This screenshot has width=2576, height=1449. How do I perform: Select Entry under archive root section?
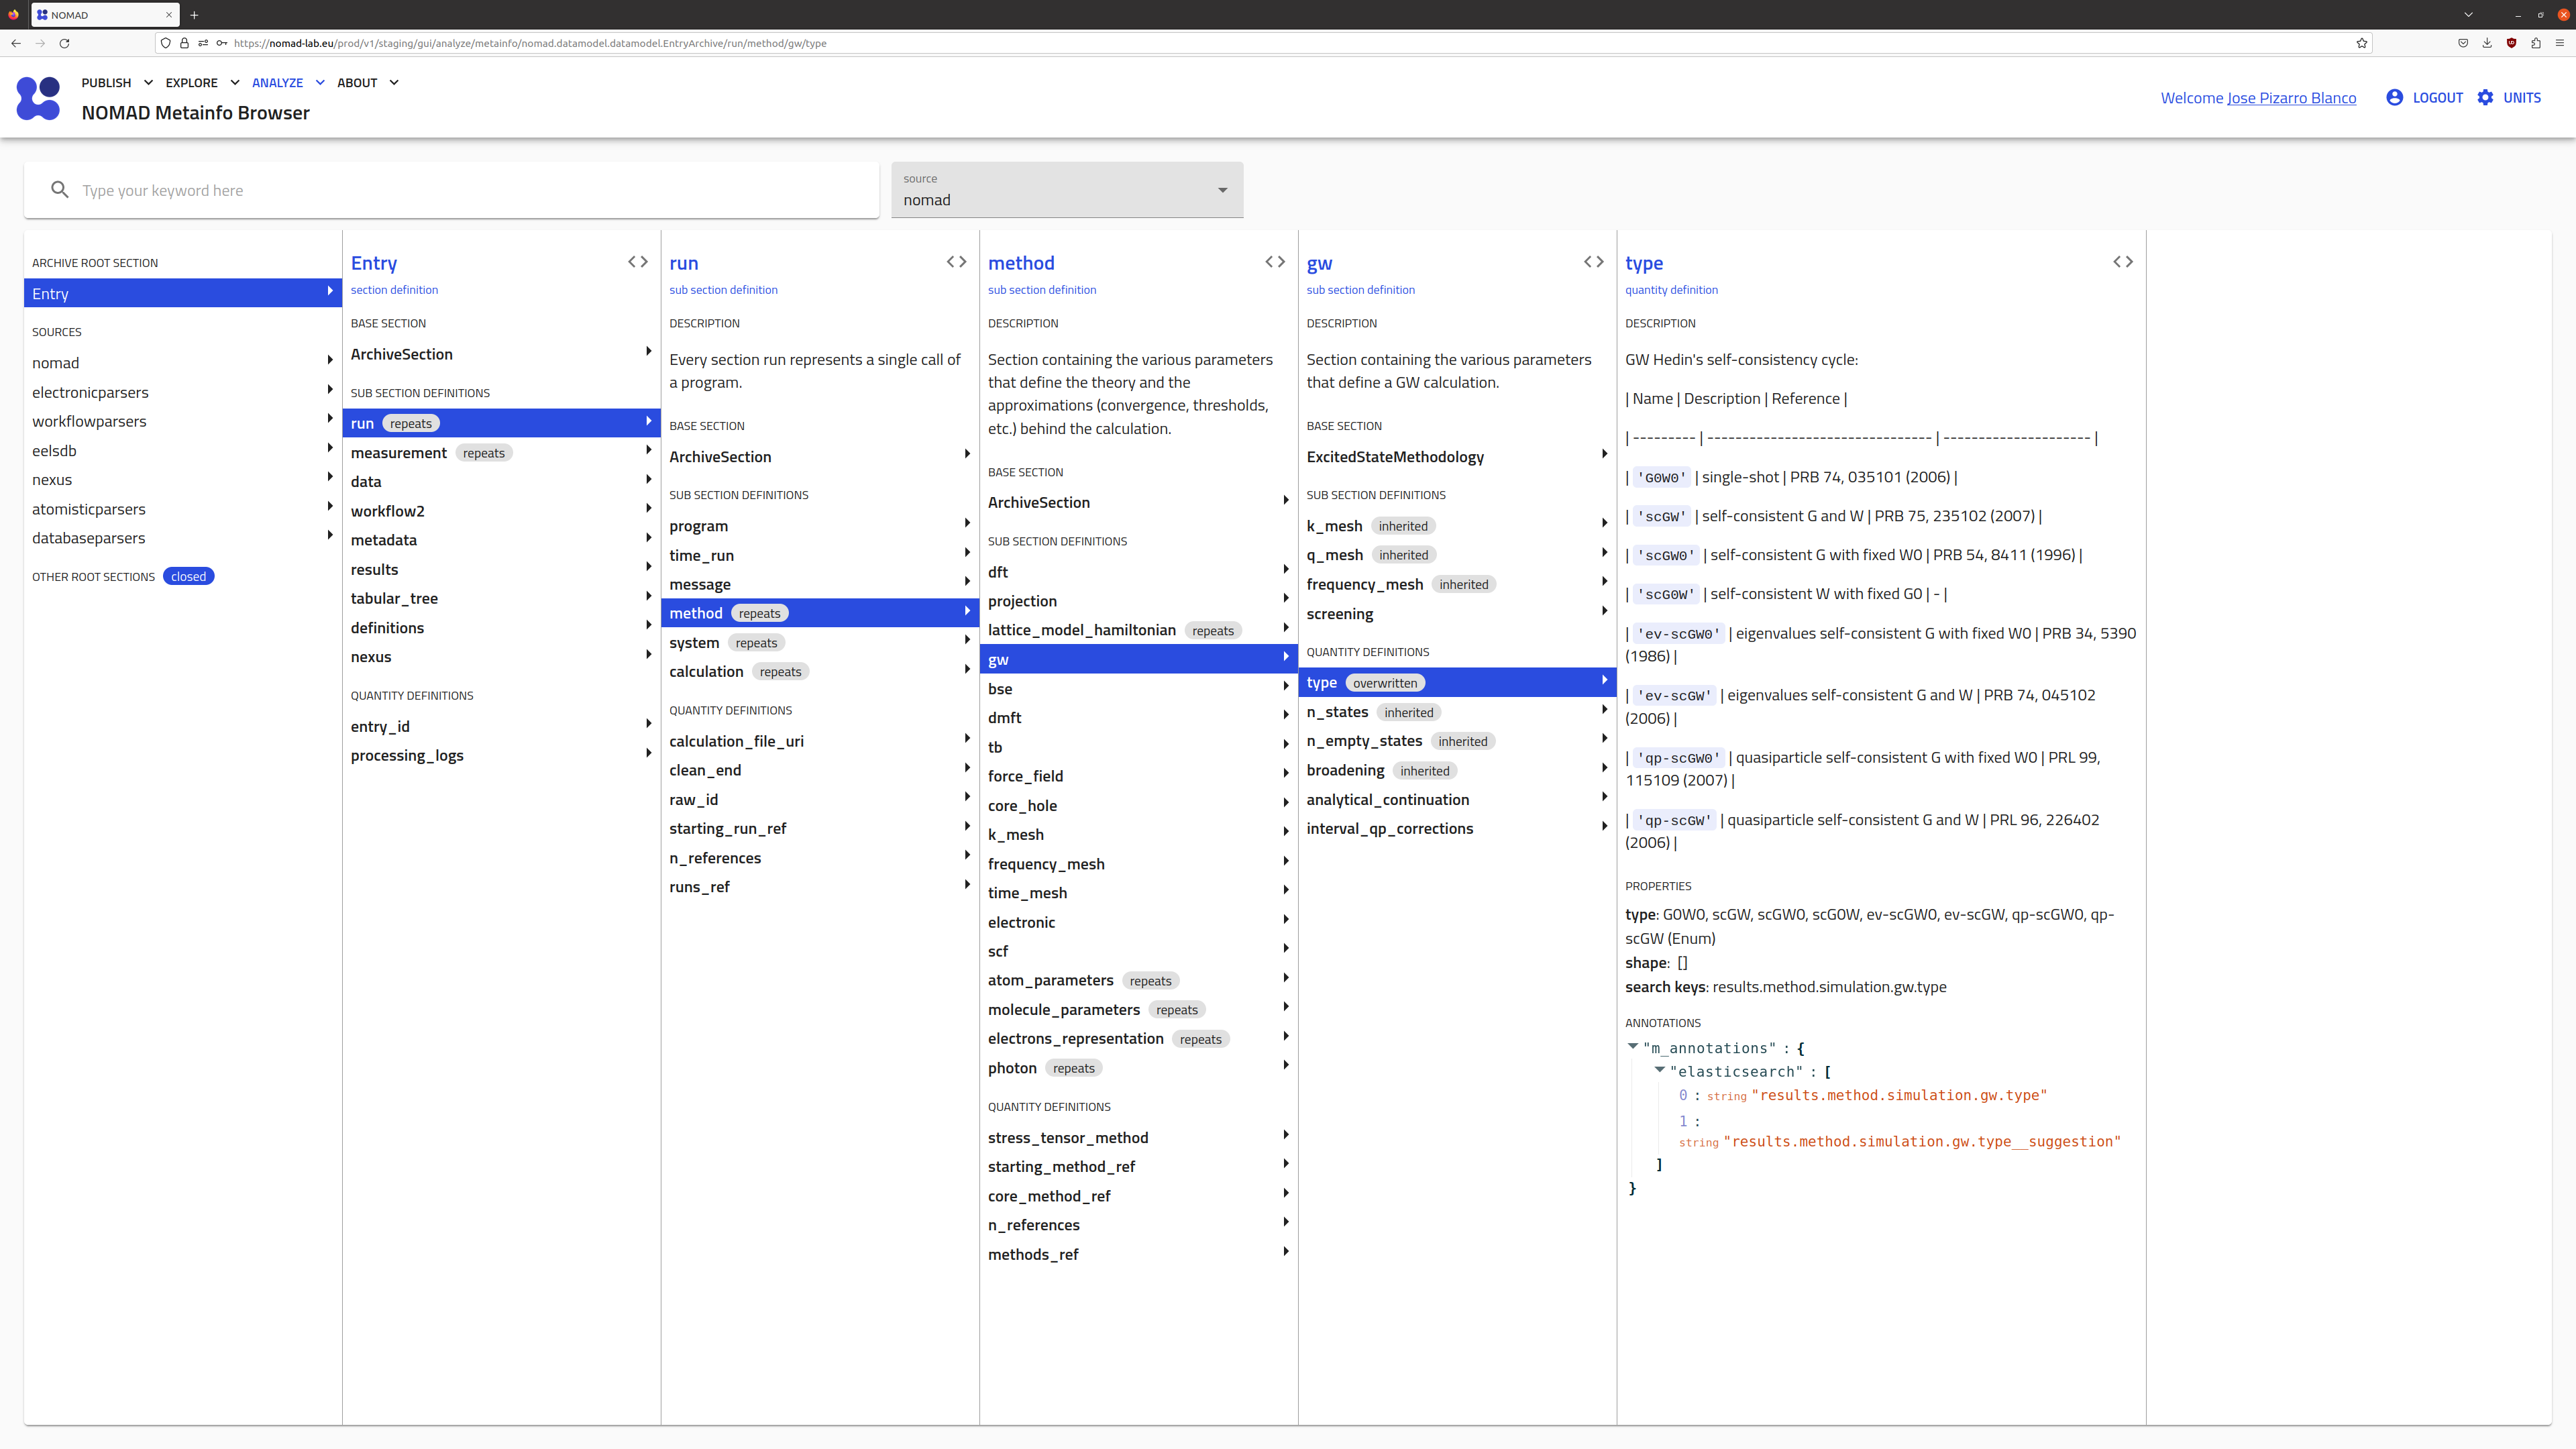pos(182,293)
